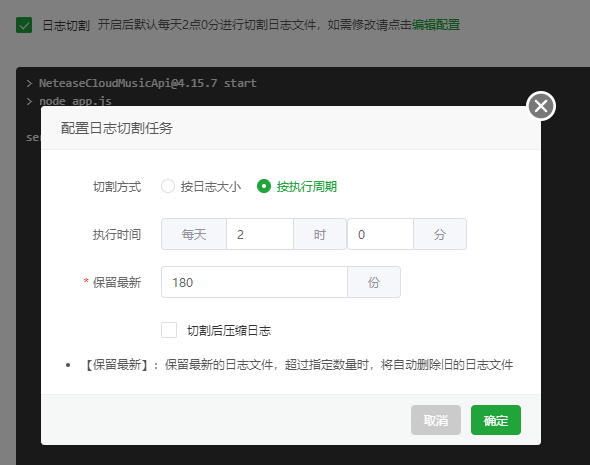This screenshot has width=590, height=465.
Task: Enable the 切割后压缩日志 checkbox
Action: pos(169,330)
